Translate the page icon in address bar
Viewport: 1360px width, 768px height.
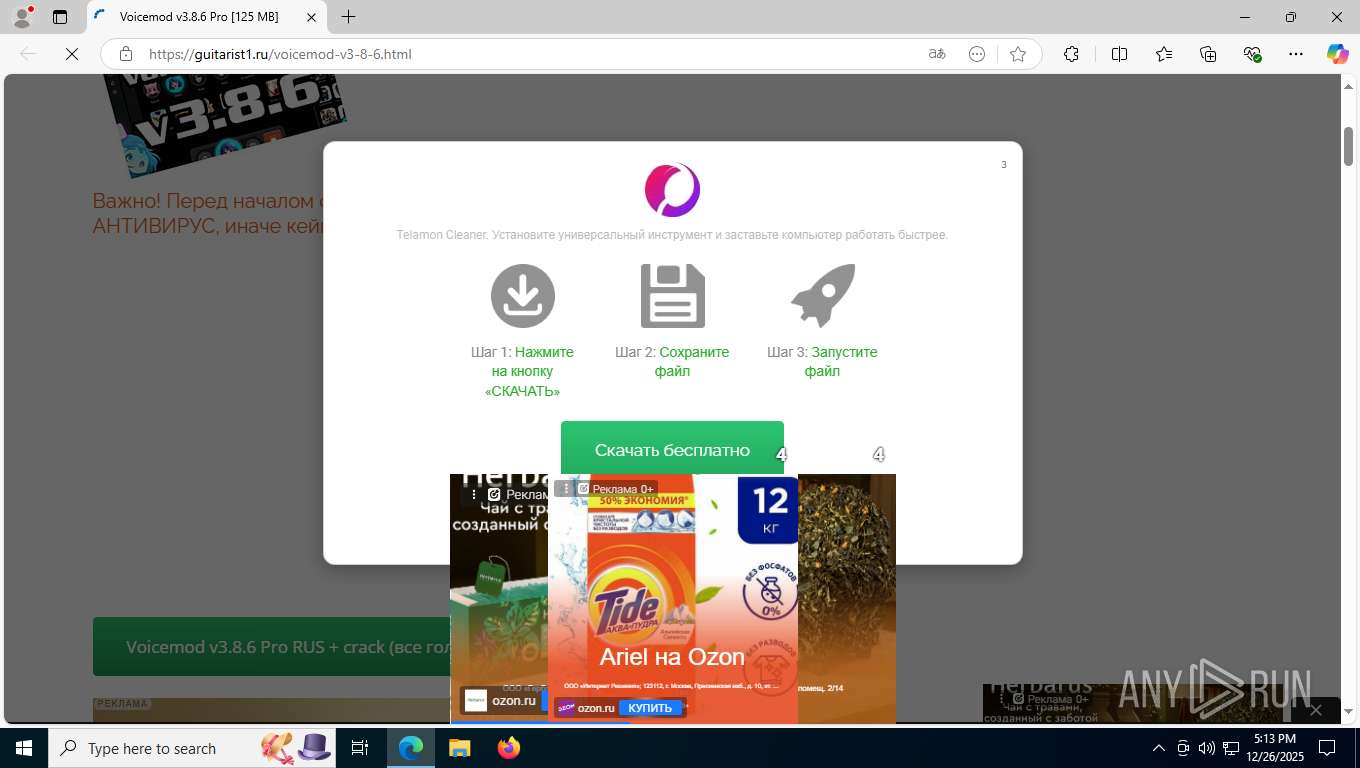[937, 54]
